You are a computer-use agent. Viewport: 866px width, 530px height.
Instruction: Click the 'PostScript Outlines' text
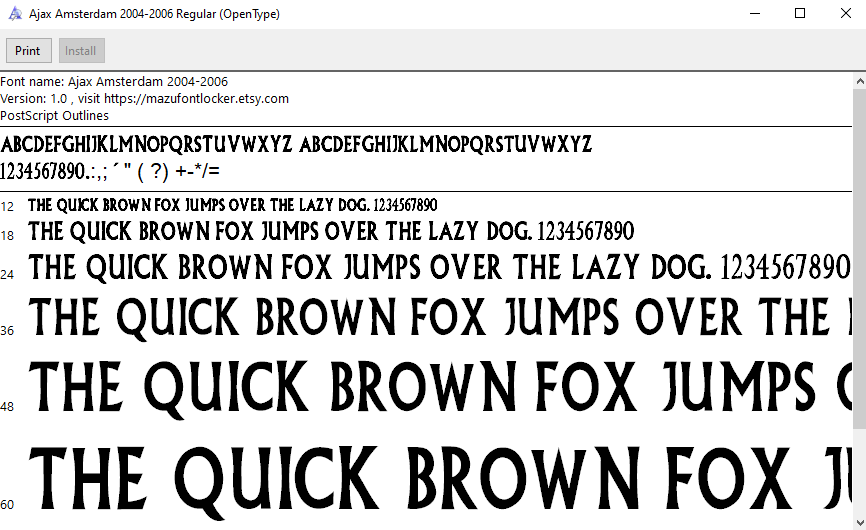[x=55, y=116]
